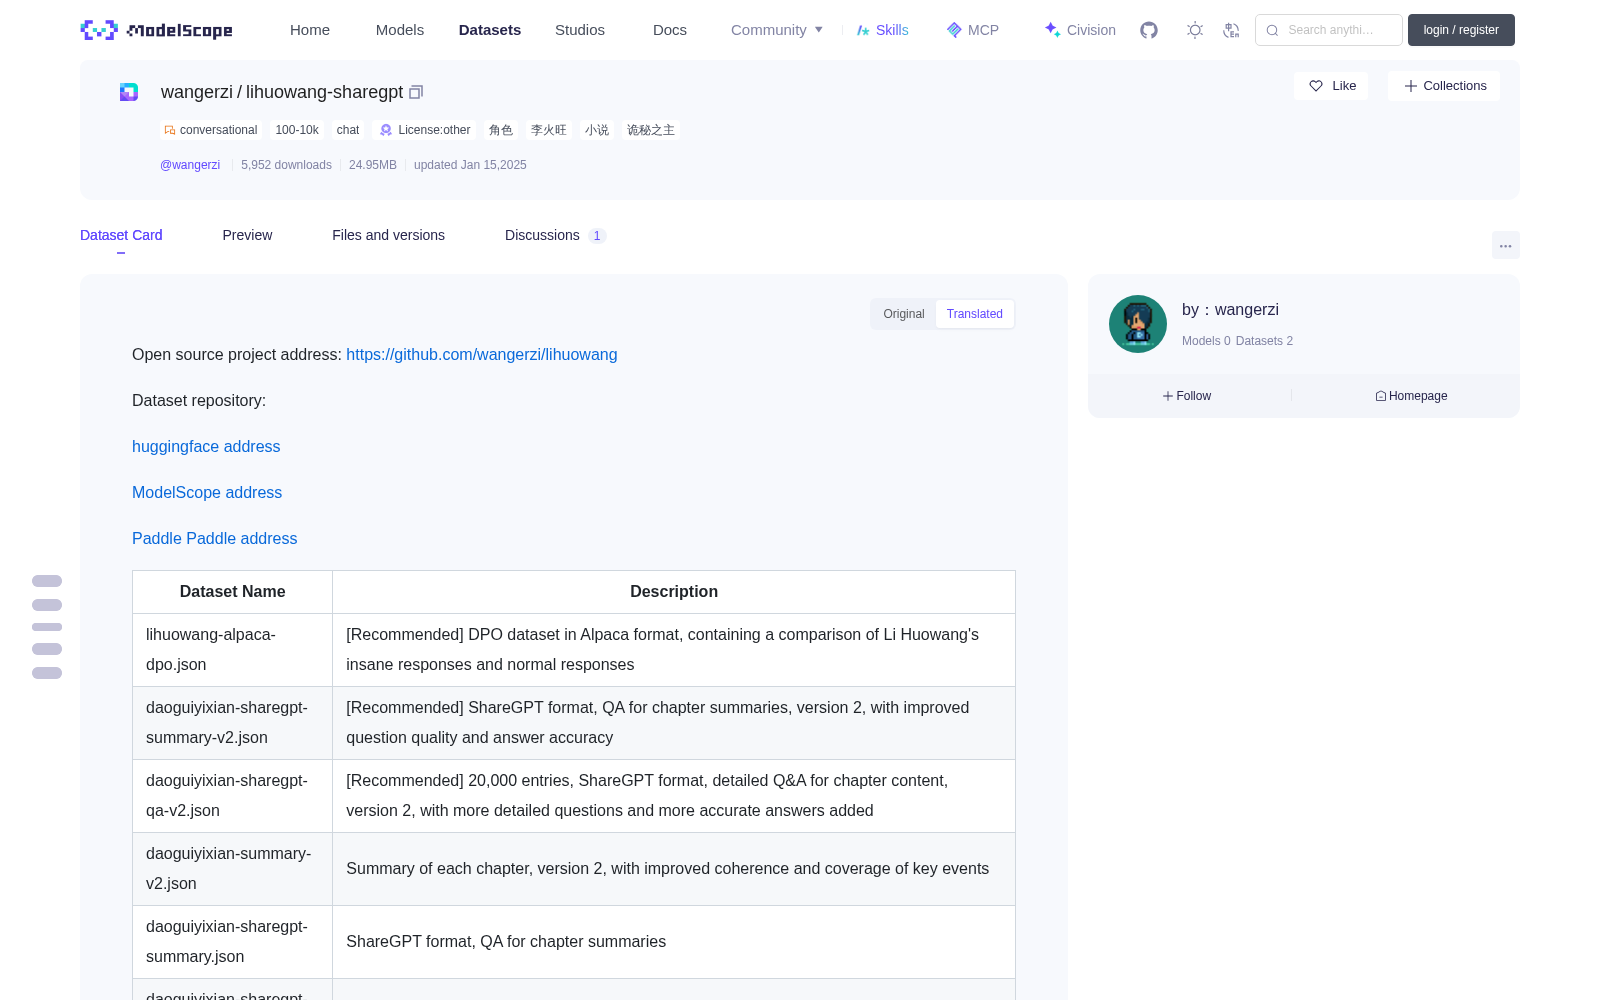Open the author's Homepage
This screenshot has height=1000, width=1600.
click(1411, 396)
